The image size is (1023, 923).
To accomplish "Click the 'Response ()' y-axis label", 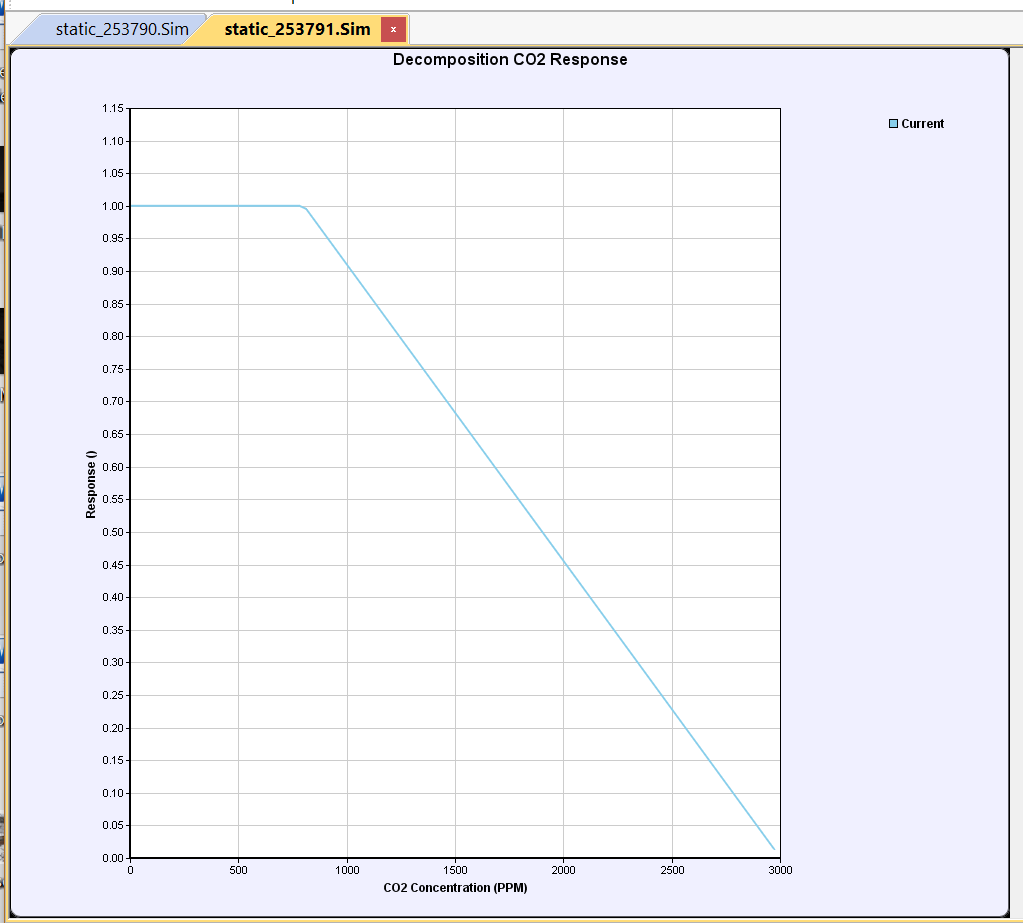I will 91,485.
